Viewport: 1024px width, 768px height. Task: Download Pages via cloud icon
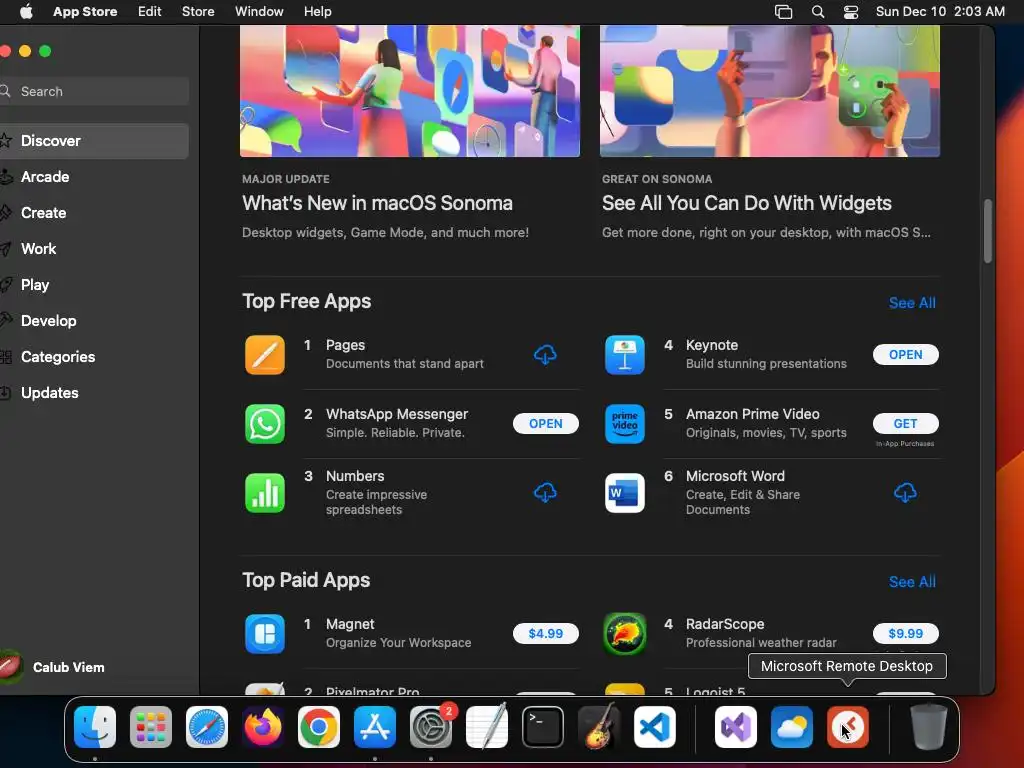(x=545, y=355)
